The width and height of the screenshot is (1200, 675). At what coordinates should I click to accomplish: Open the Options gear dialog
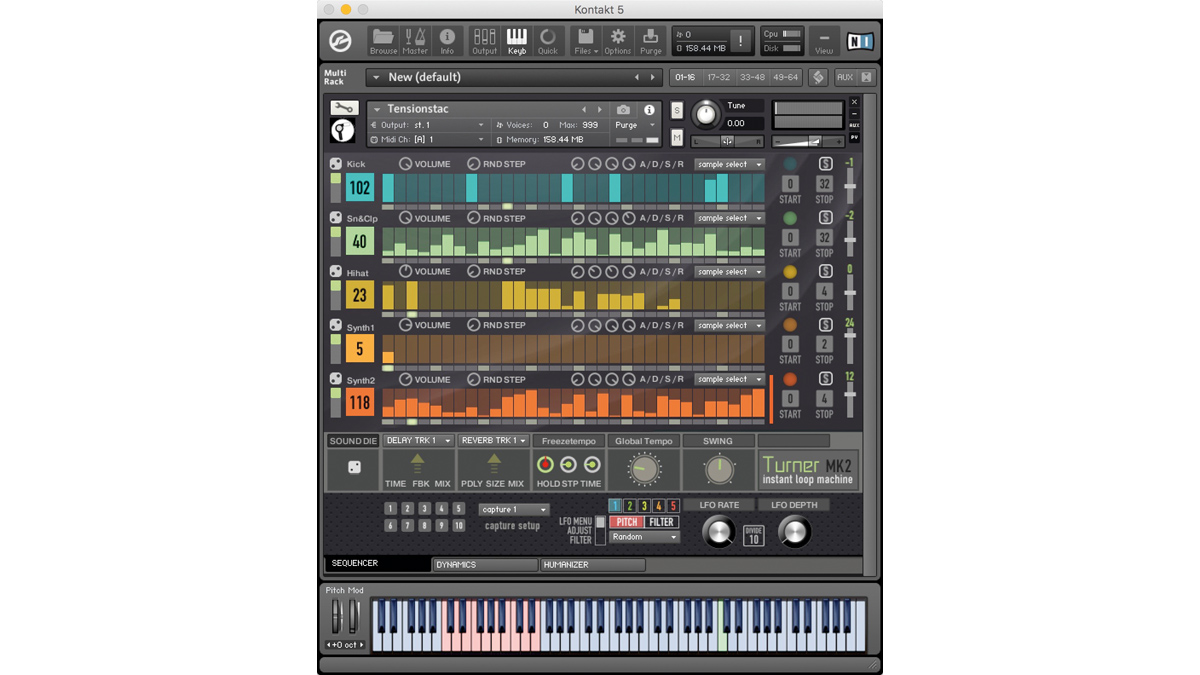click(x=618, y=41)
